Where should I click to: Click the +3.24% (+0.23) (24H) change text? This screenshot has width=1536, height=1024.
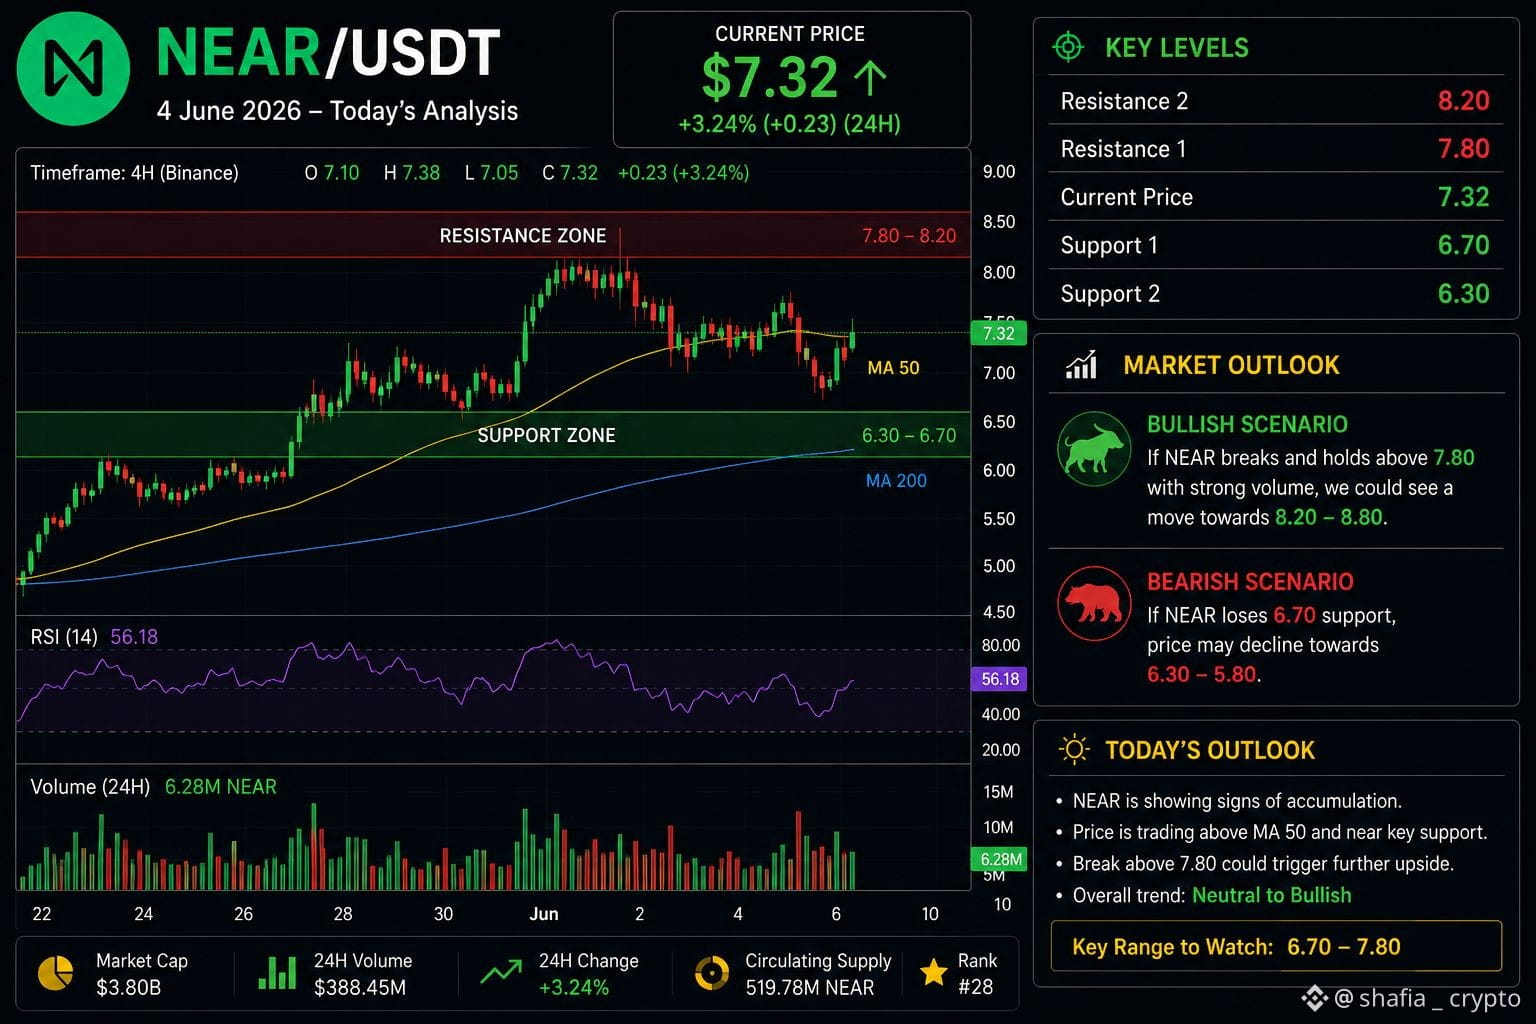[x=789, y=124]
